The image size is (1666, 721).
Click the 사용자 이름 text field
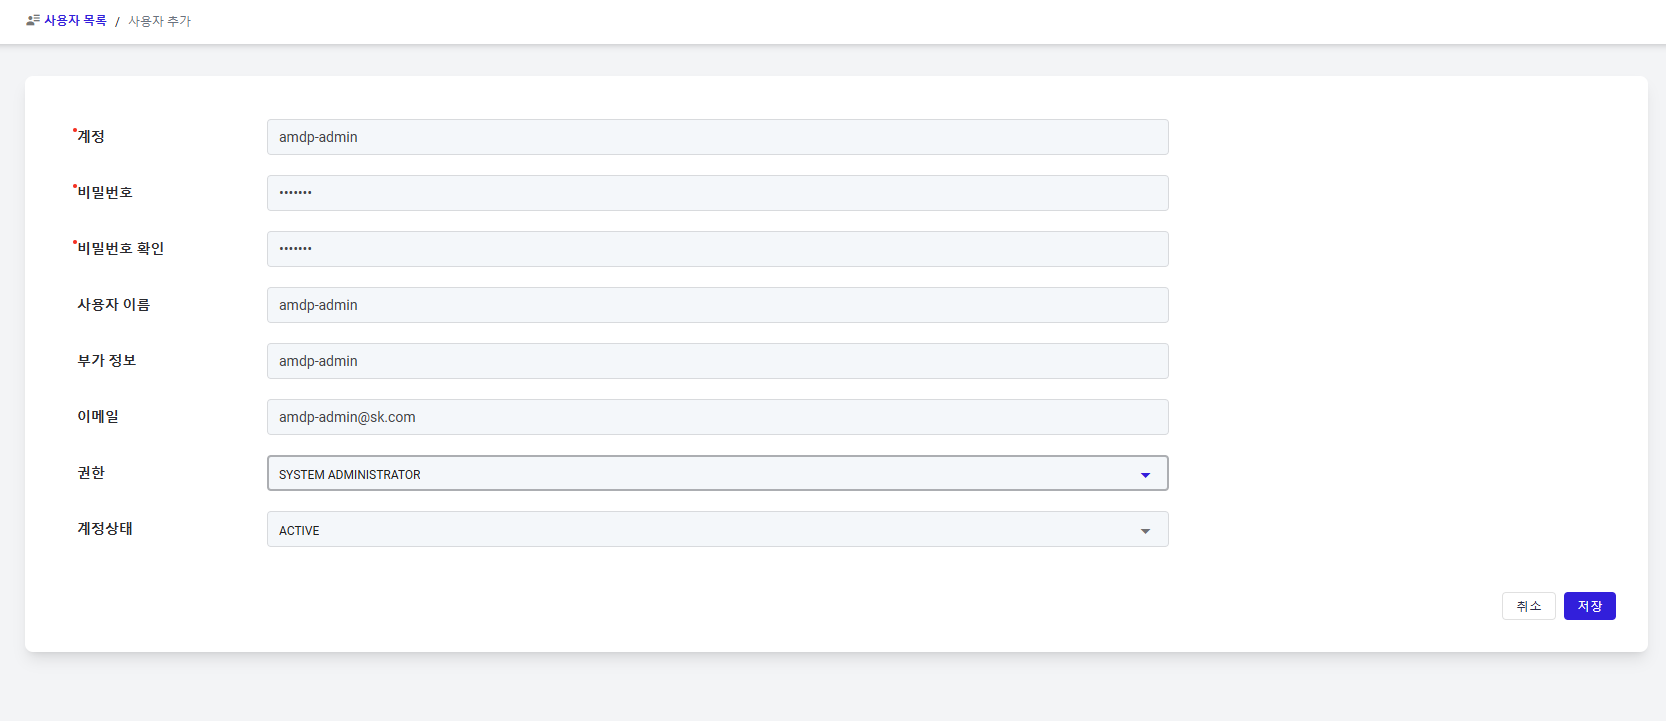click(x=717, y=305)
